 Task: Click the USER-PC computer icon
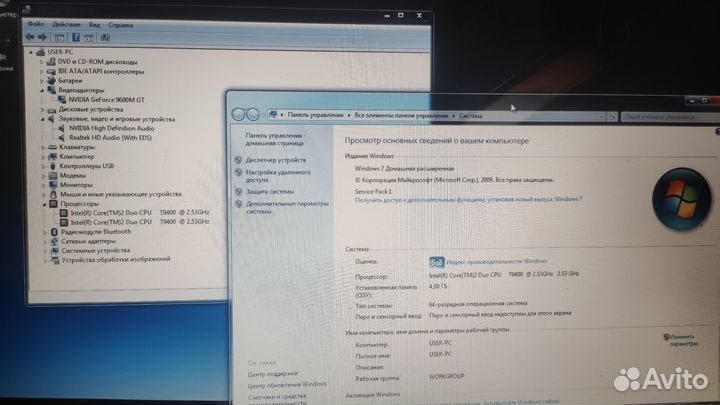click(40, 52)
